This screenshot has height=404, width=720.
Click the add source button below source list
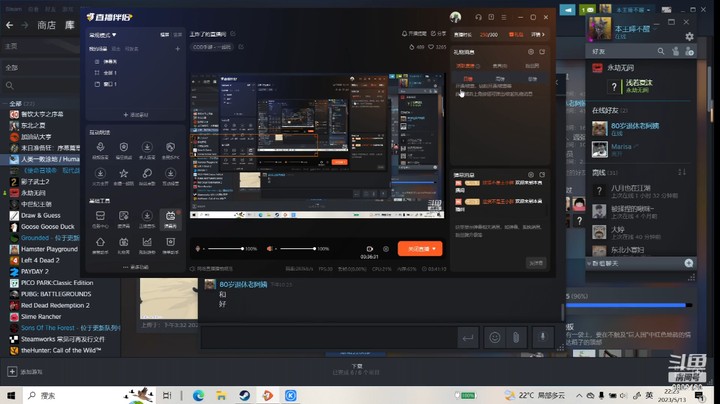point(135,115)
